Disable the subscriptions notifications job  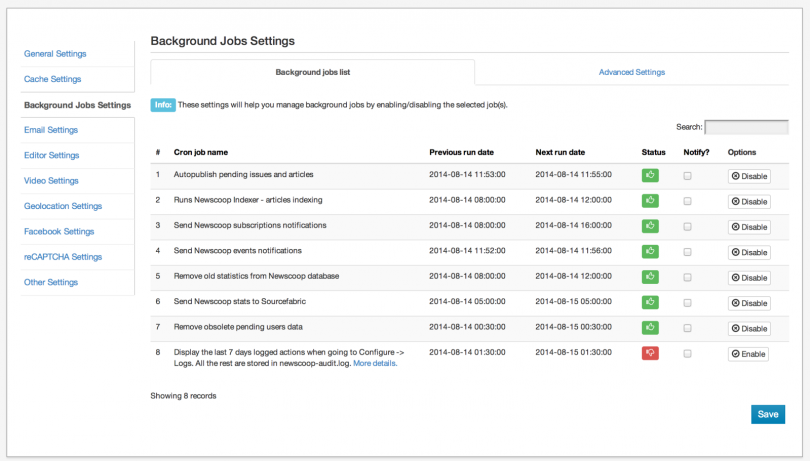coord(749,227)
